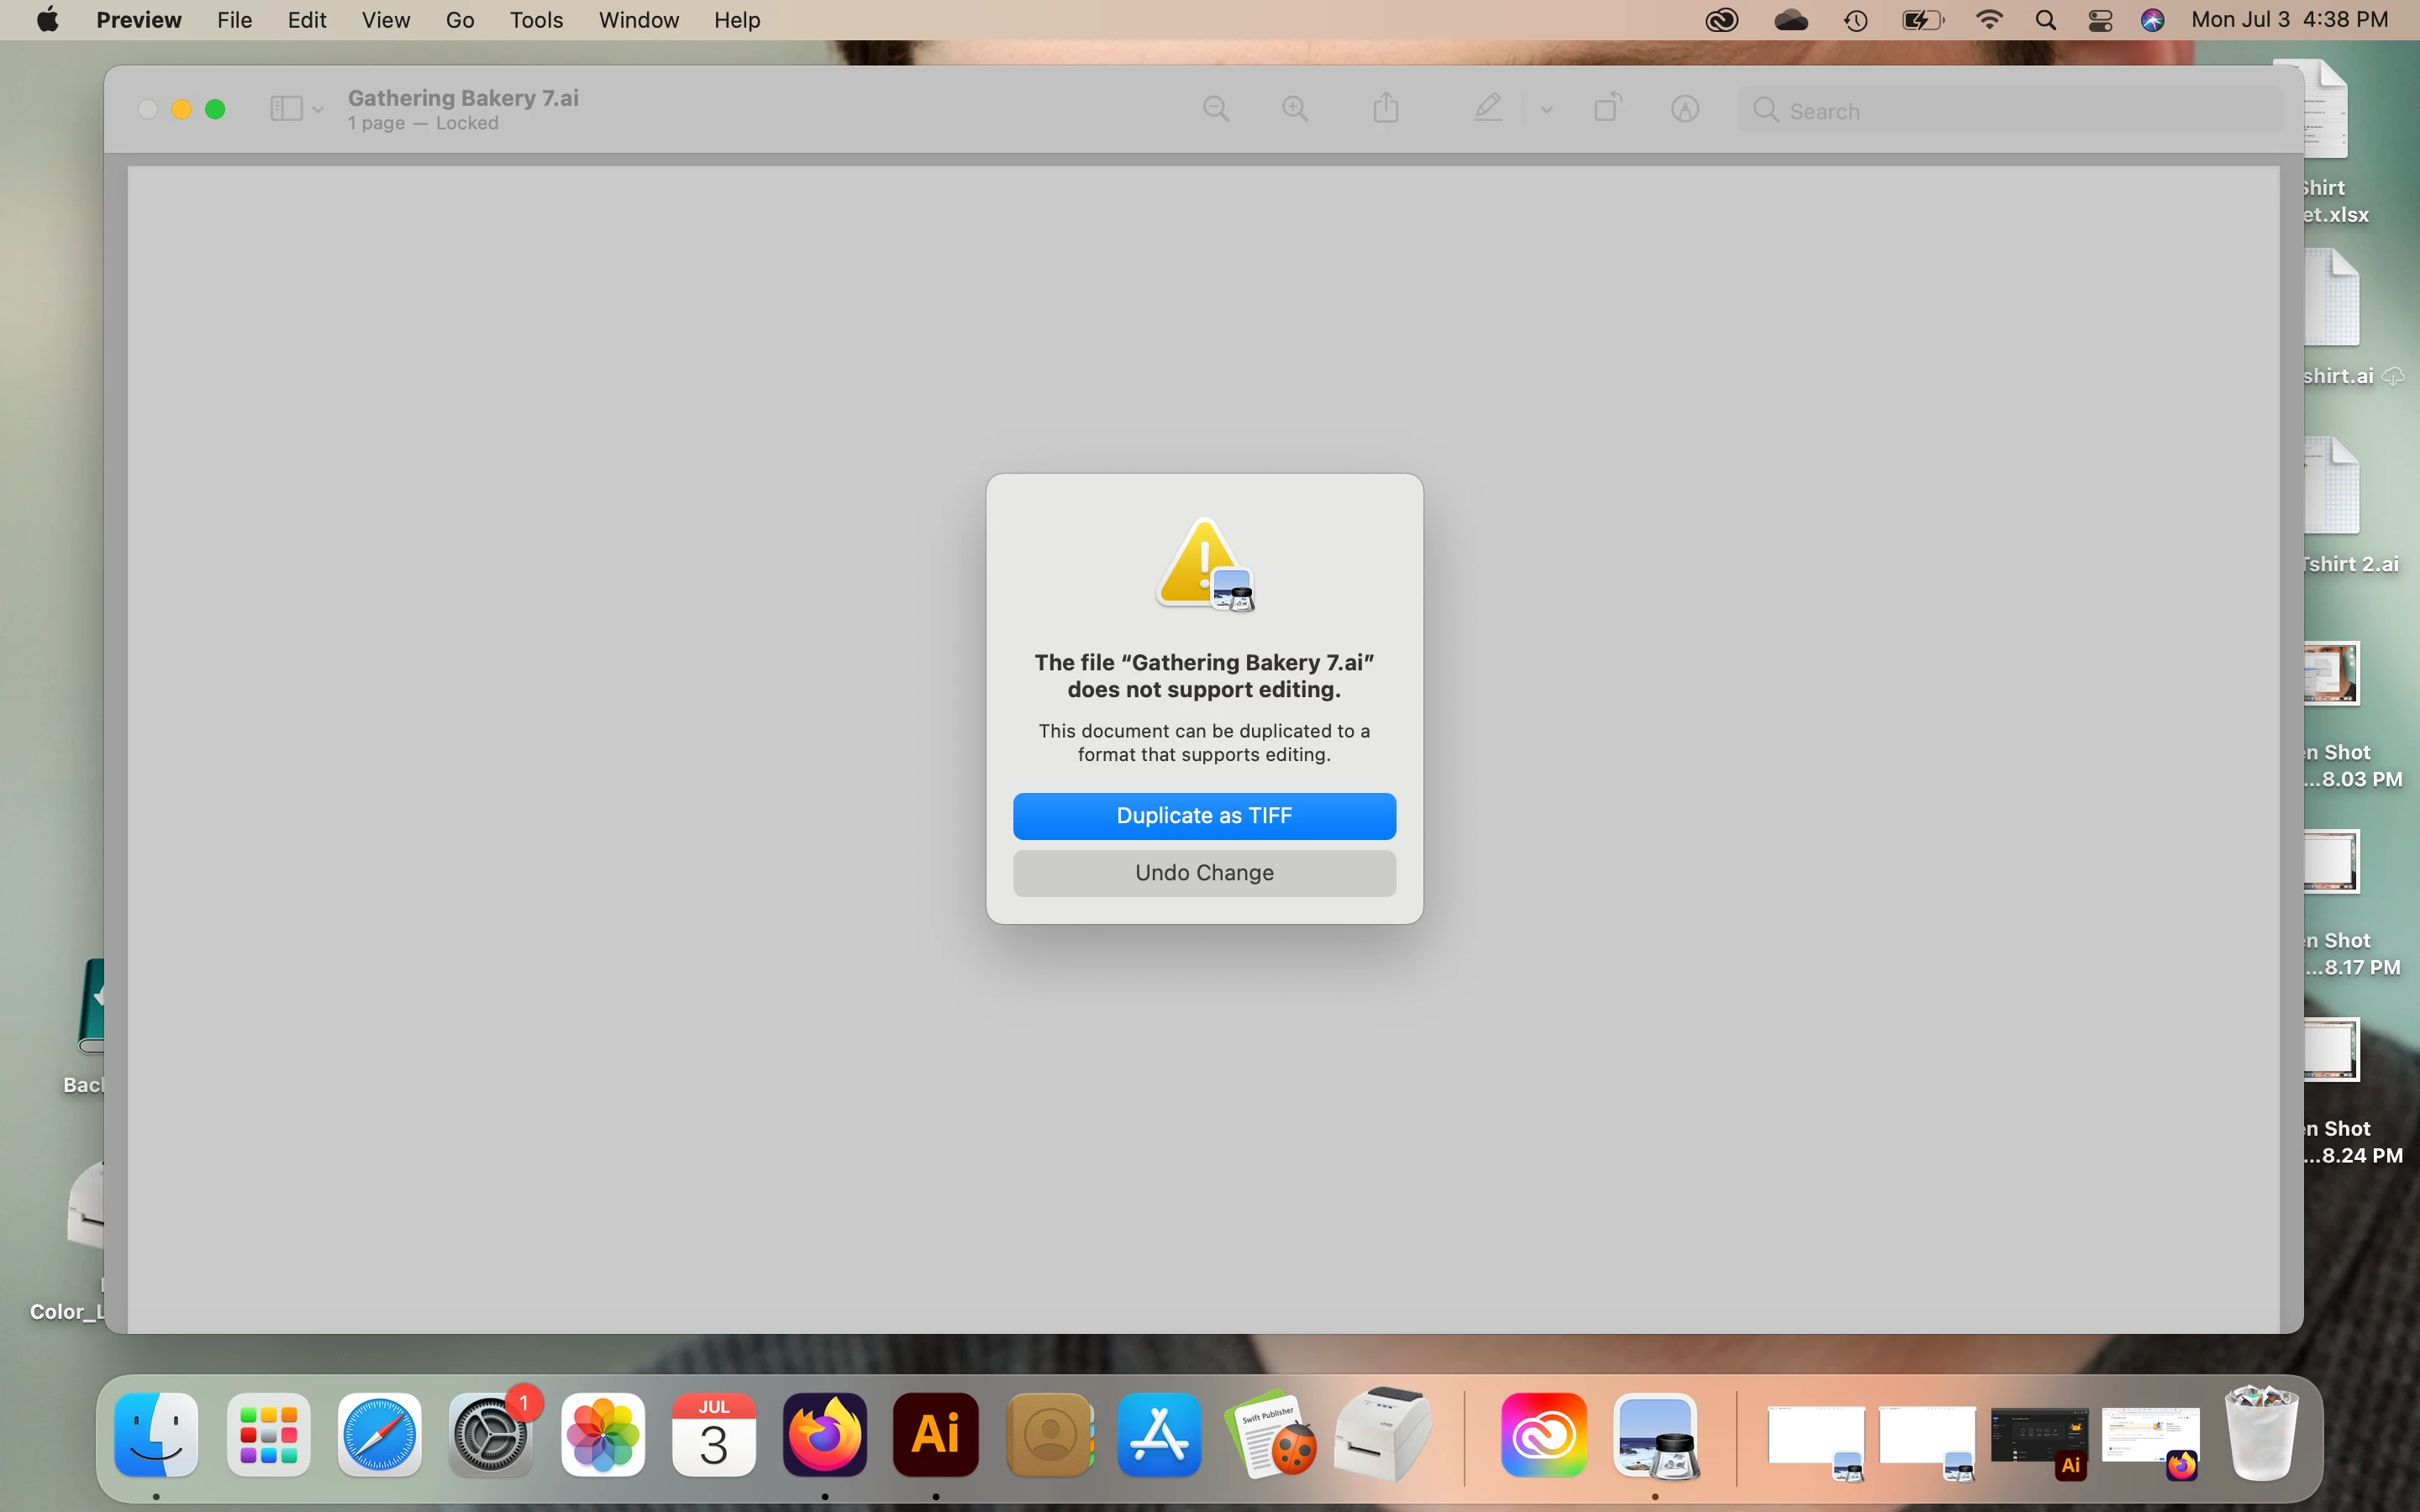
Task: Click the Rotate page icon
Action: click(x=1607, y=108)
